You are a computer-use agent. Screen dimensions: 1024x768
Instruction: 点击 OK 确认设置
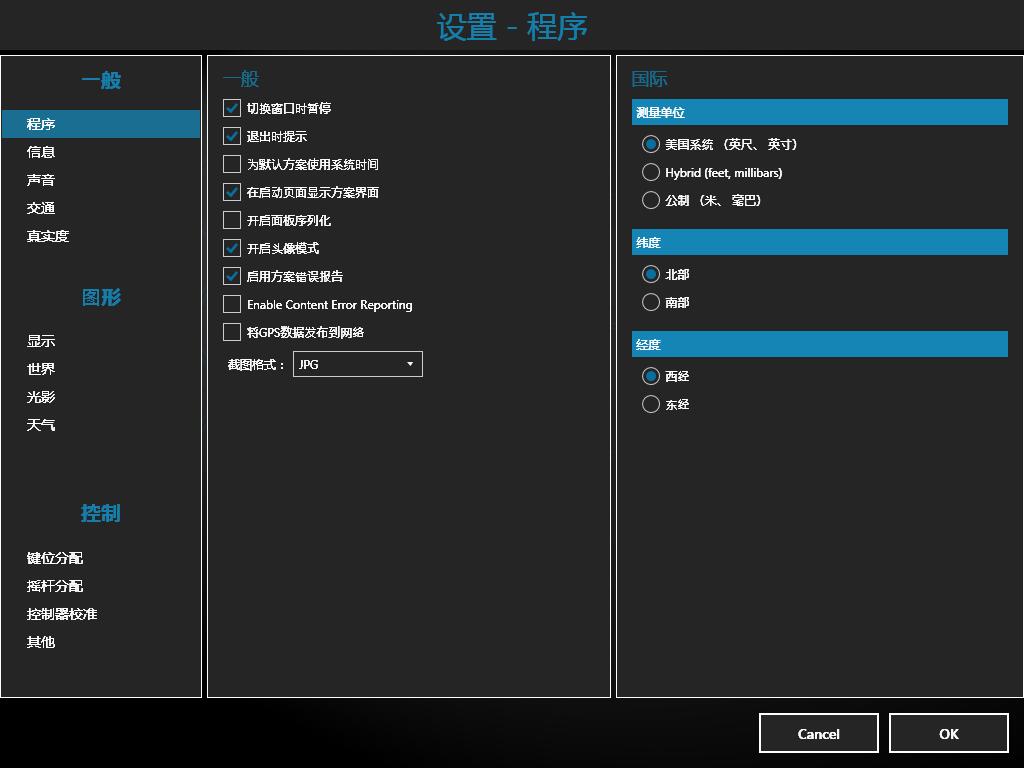pyautogui.click(x=948, y=733)
